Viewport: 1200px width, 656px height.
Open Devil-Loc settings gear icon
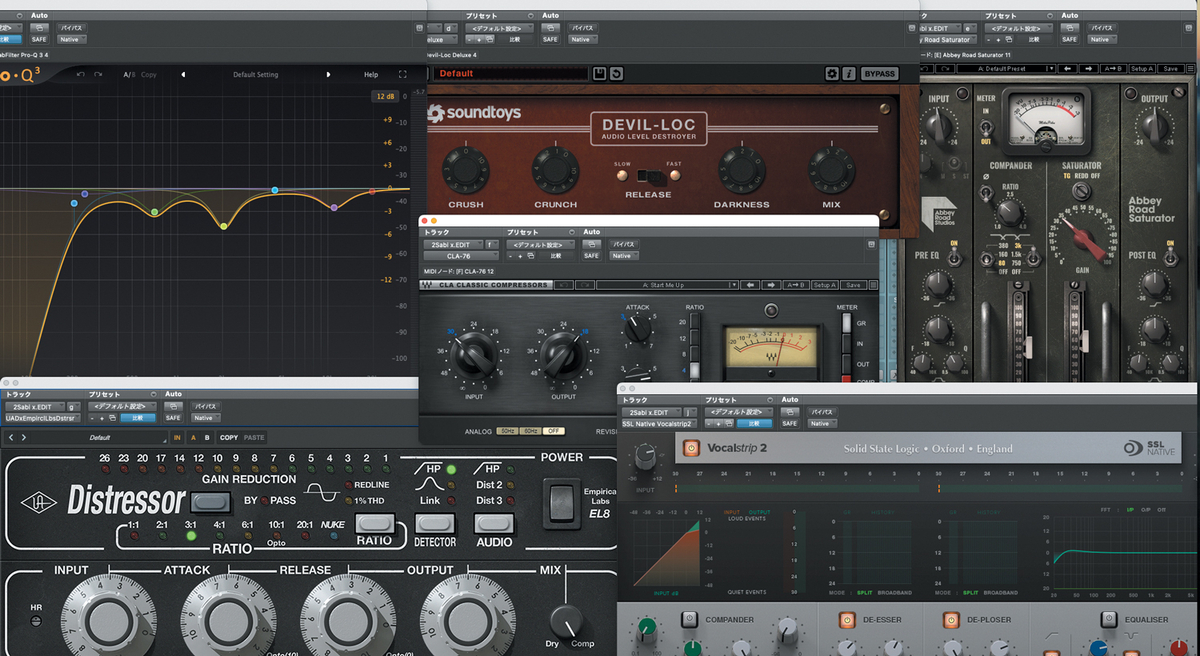(x=832, y=74)
